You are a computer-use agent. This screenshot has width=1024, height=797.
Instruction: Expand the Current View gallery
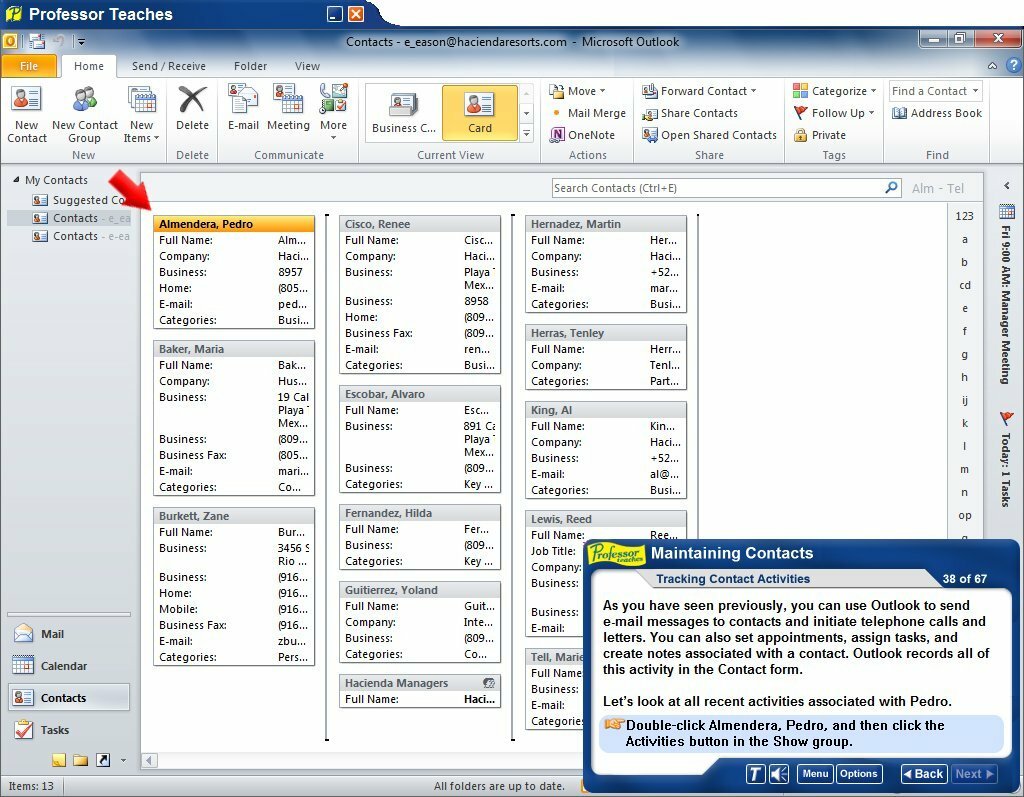pyautogui.click(x=526, y=134)
